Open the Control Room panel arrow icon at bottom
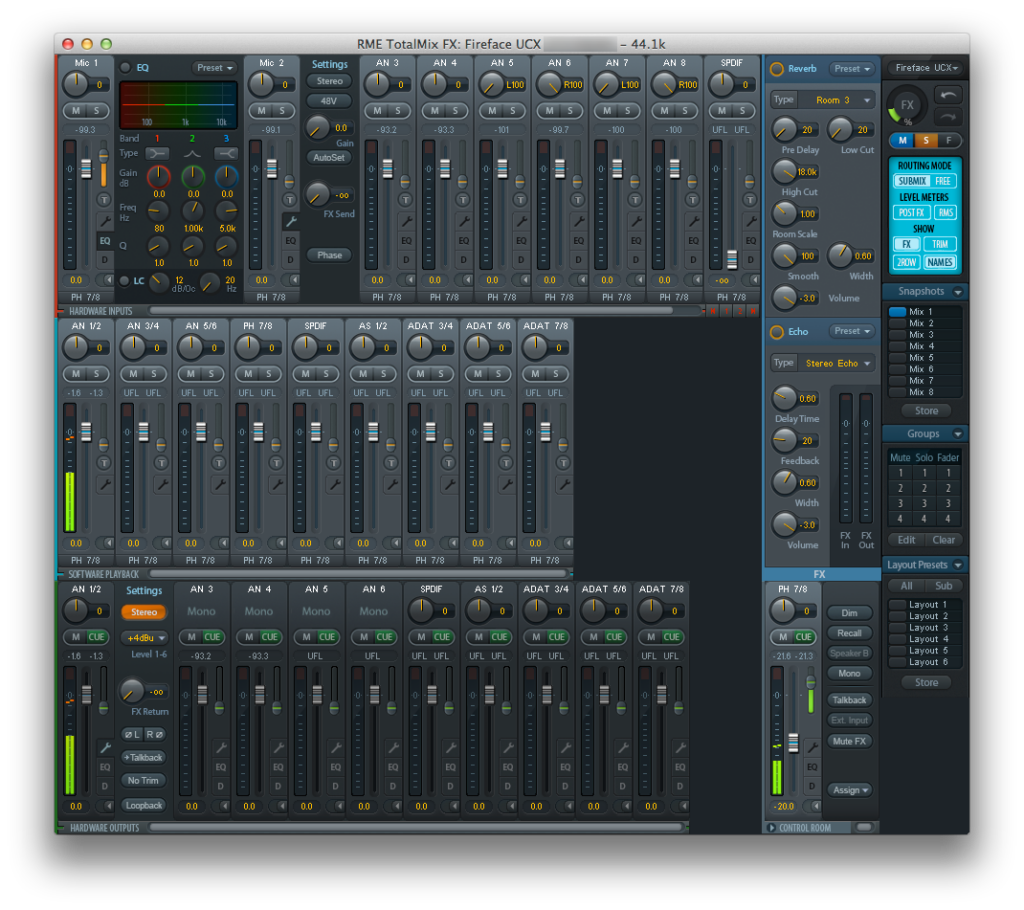 tap(771, 826)
